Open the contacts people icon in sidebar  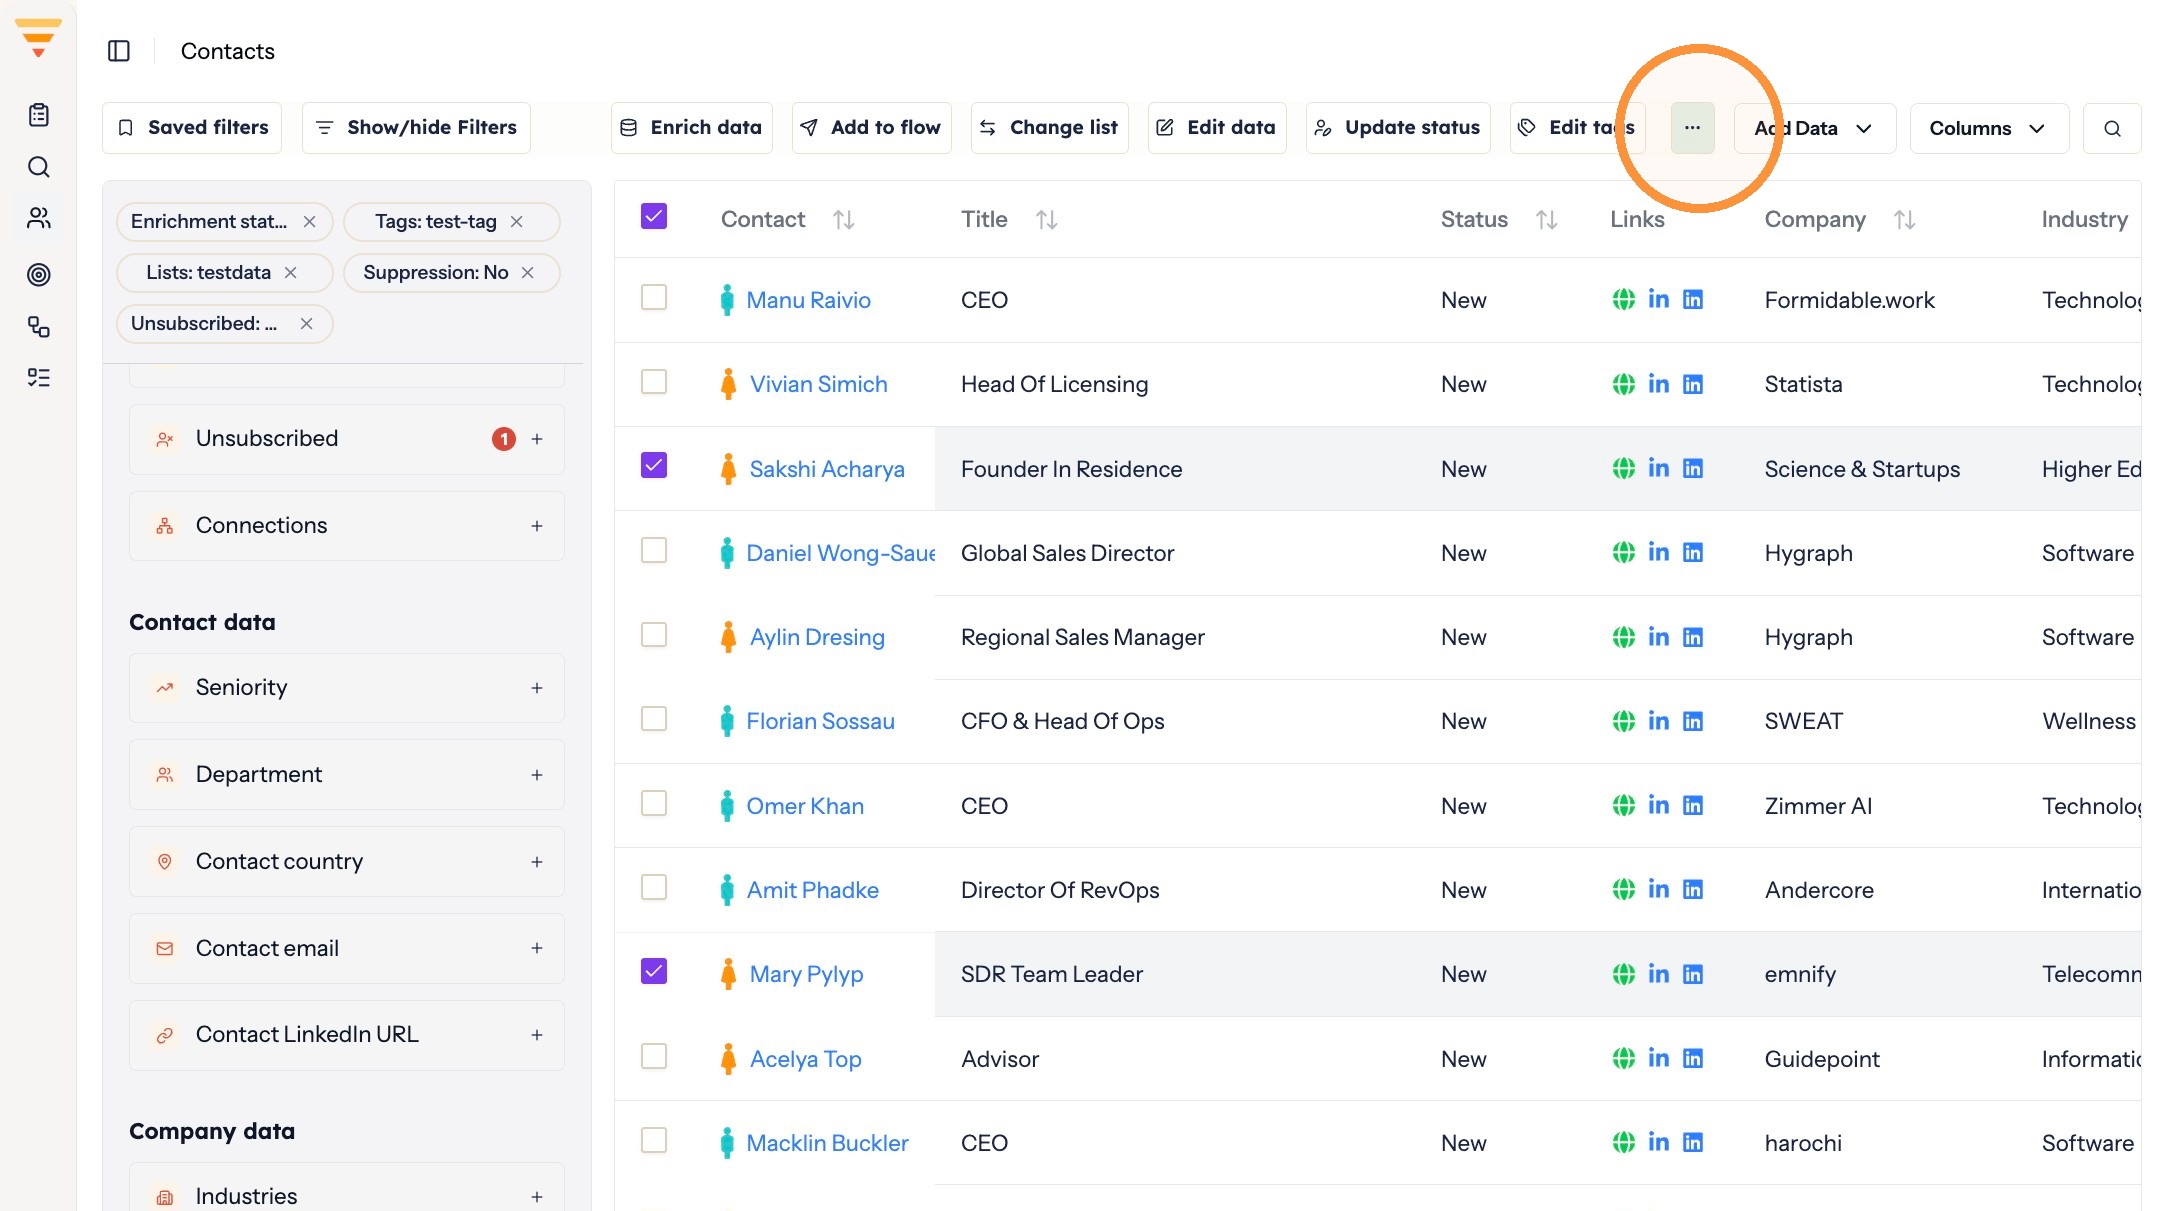tap(39, 218)
